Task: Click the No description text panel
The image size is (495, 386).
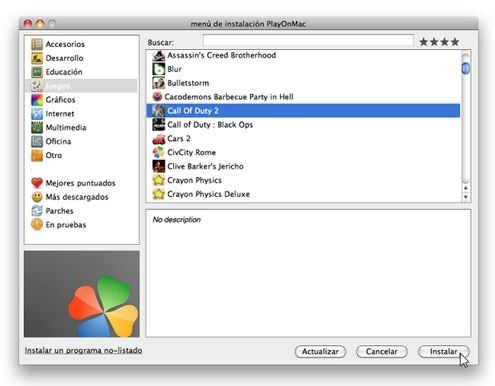Action: pos(308,273)
